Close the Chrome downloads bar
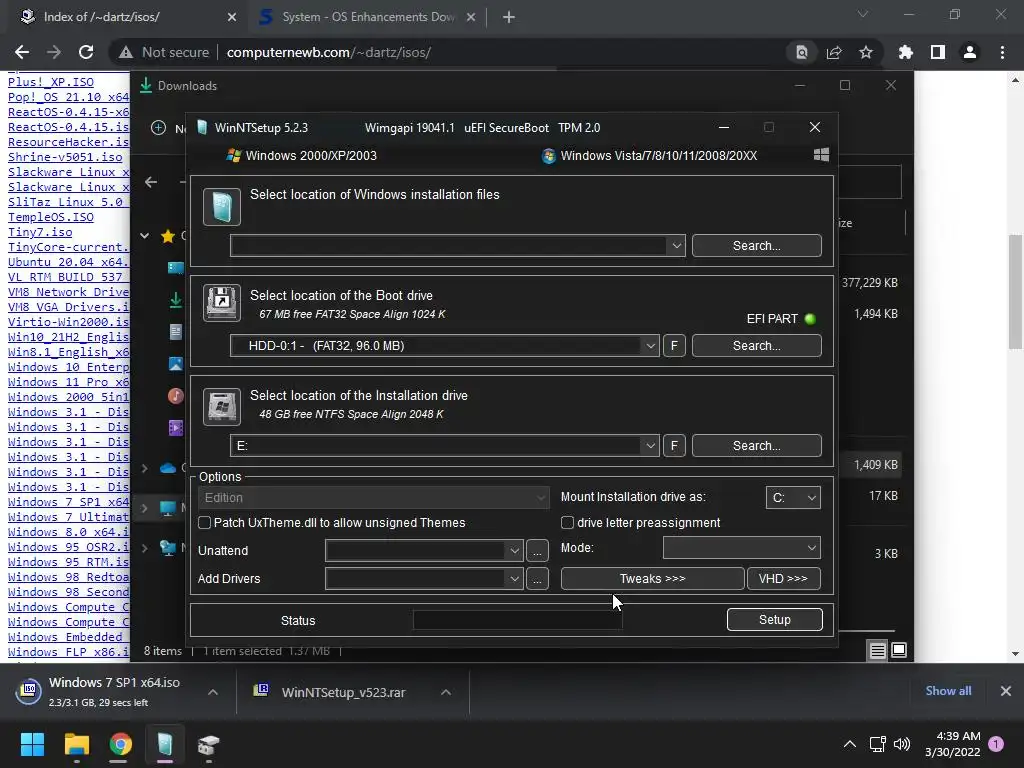 [x=1006, y=691]
